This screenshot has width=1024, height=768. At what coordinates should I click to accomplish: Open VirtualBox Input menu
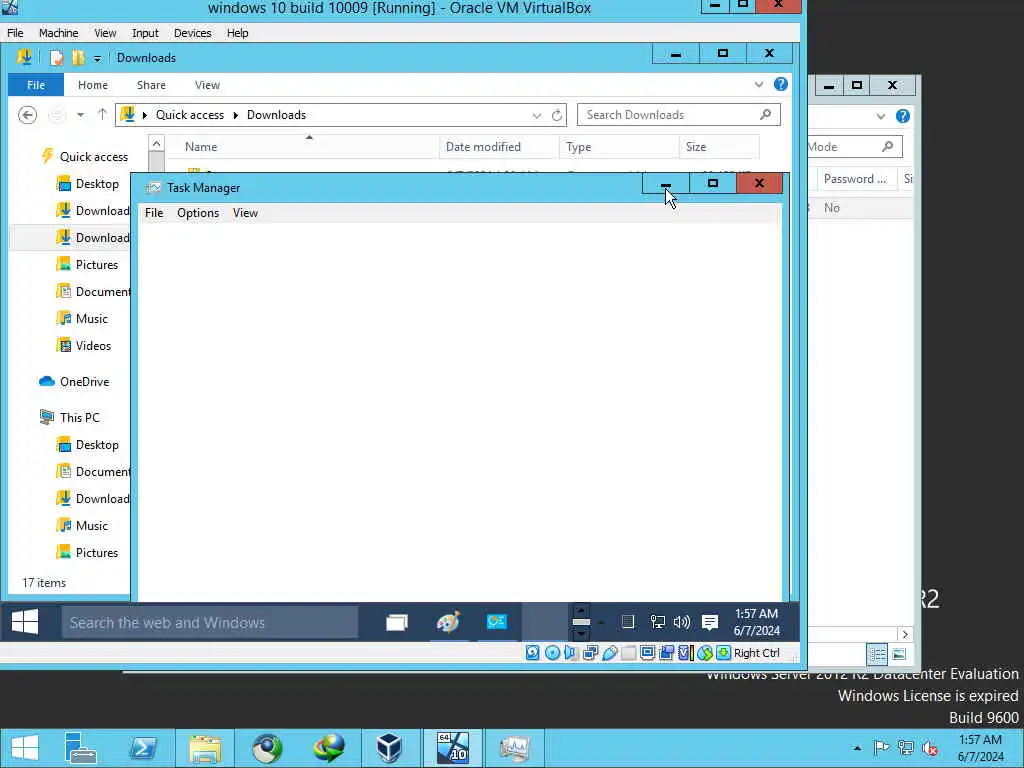pos(145,33)
